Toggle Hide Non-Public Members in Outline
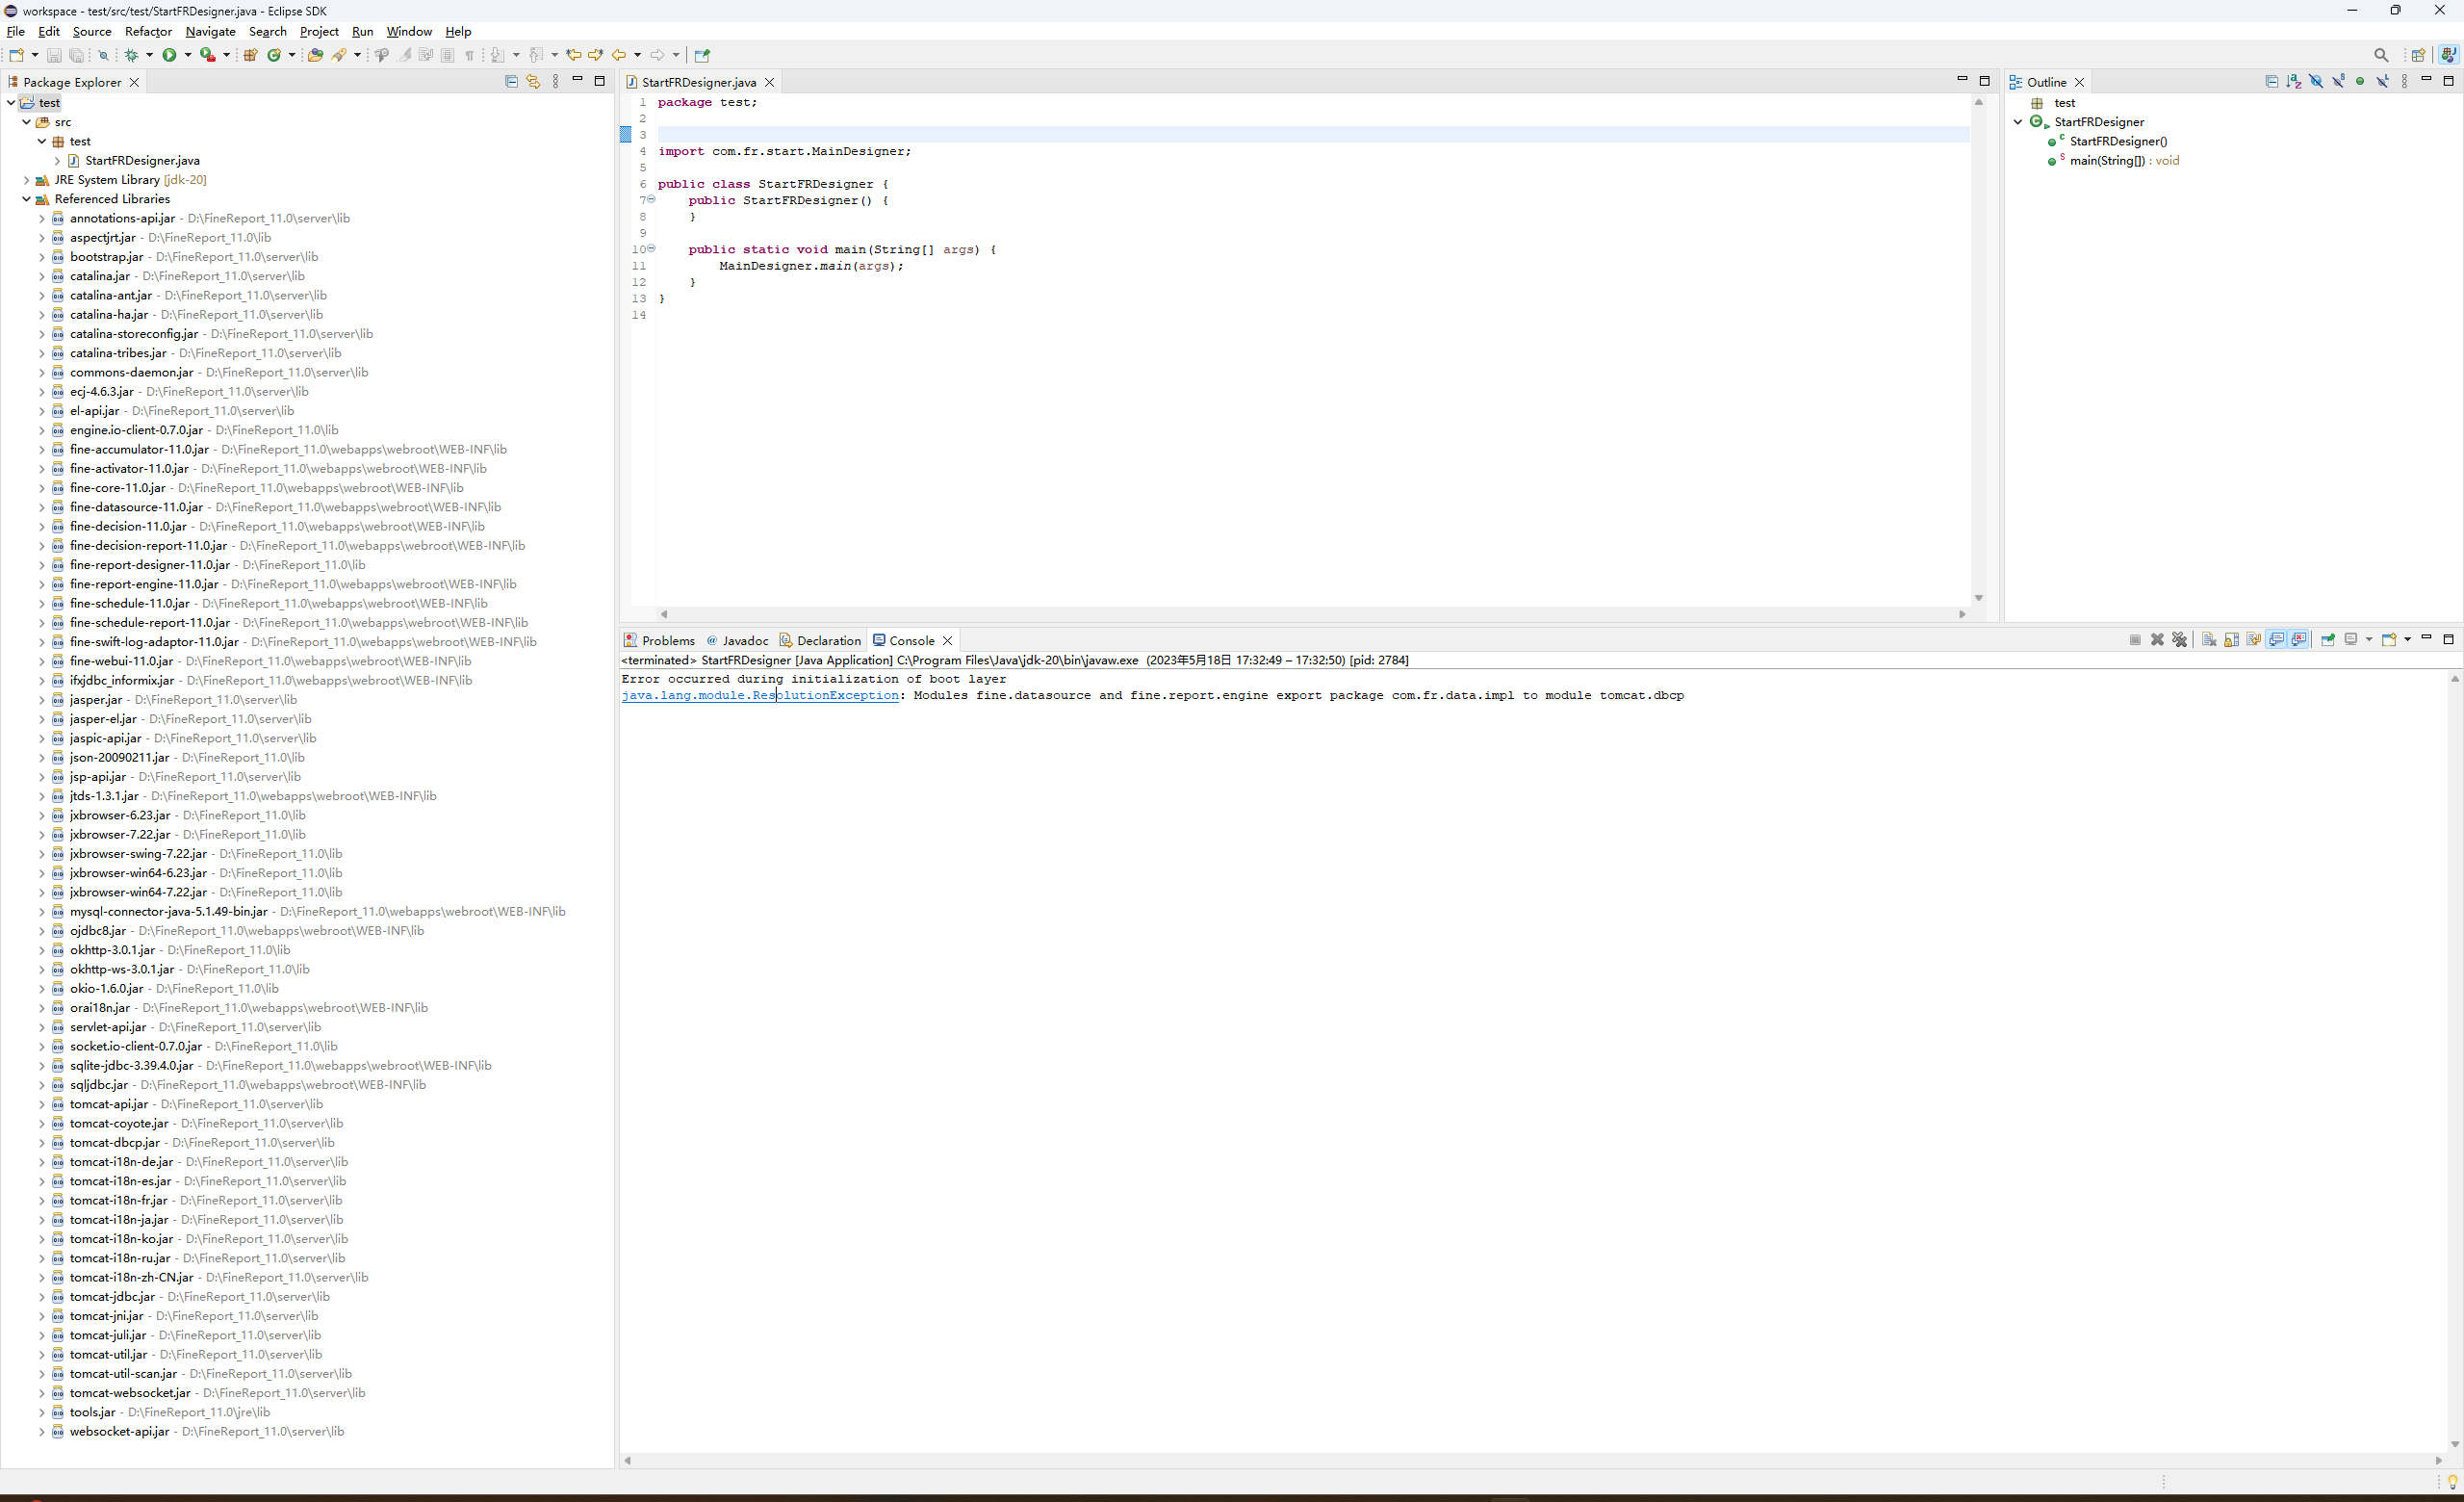 2361,81
